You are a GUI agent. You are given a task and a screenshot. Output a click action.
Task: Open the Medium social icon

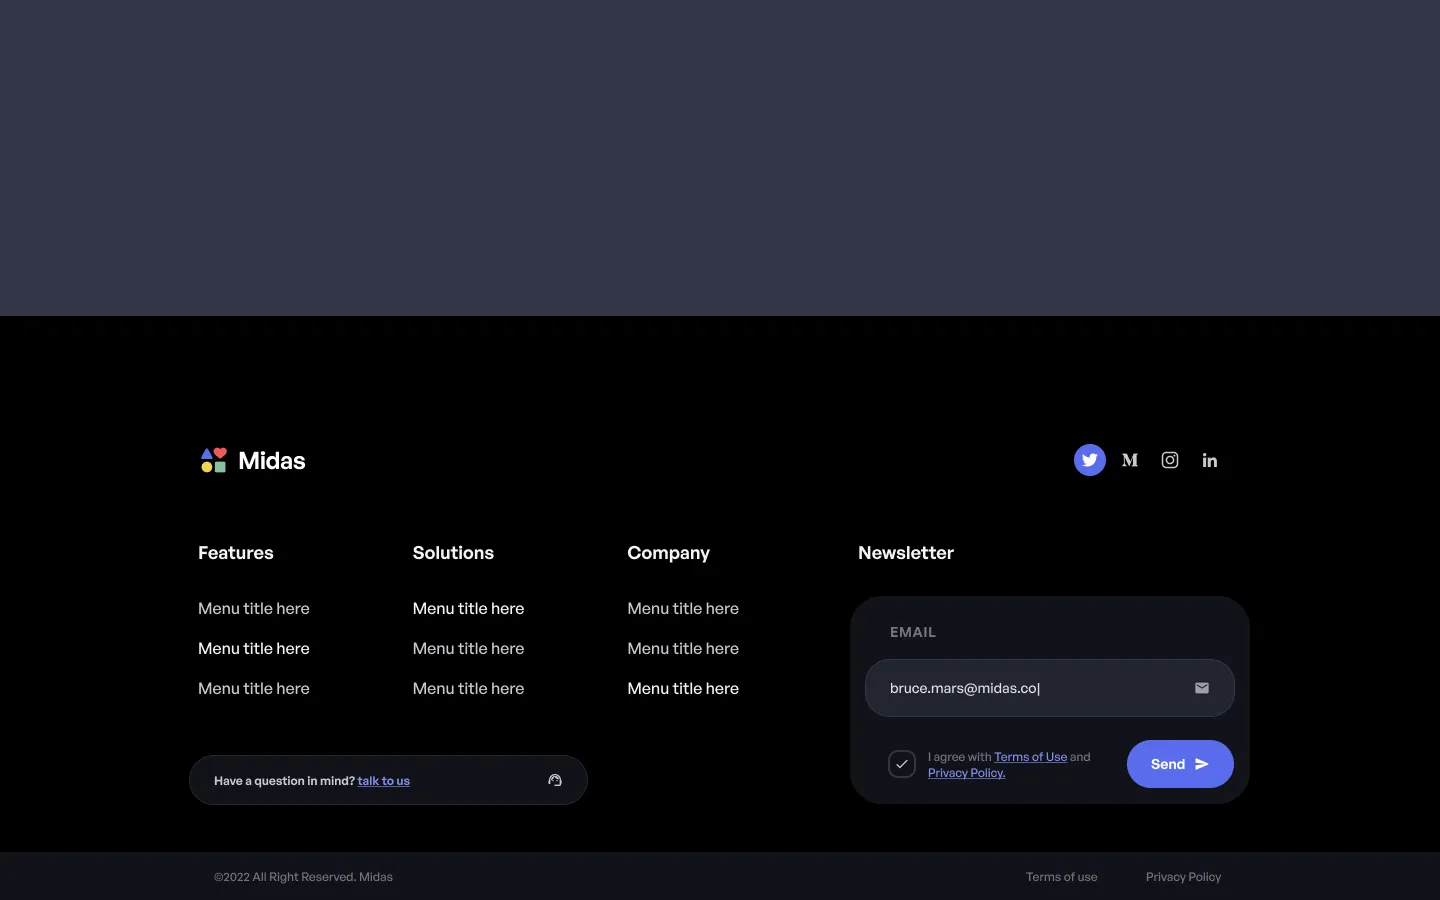(1130, 460)
